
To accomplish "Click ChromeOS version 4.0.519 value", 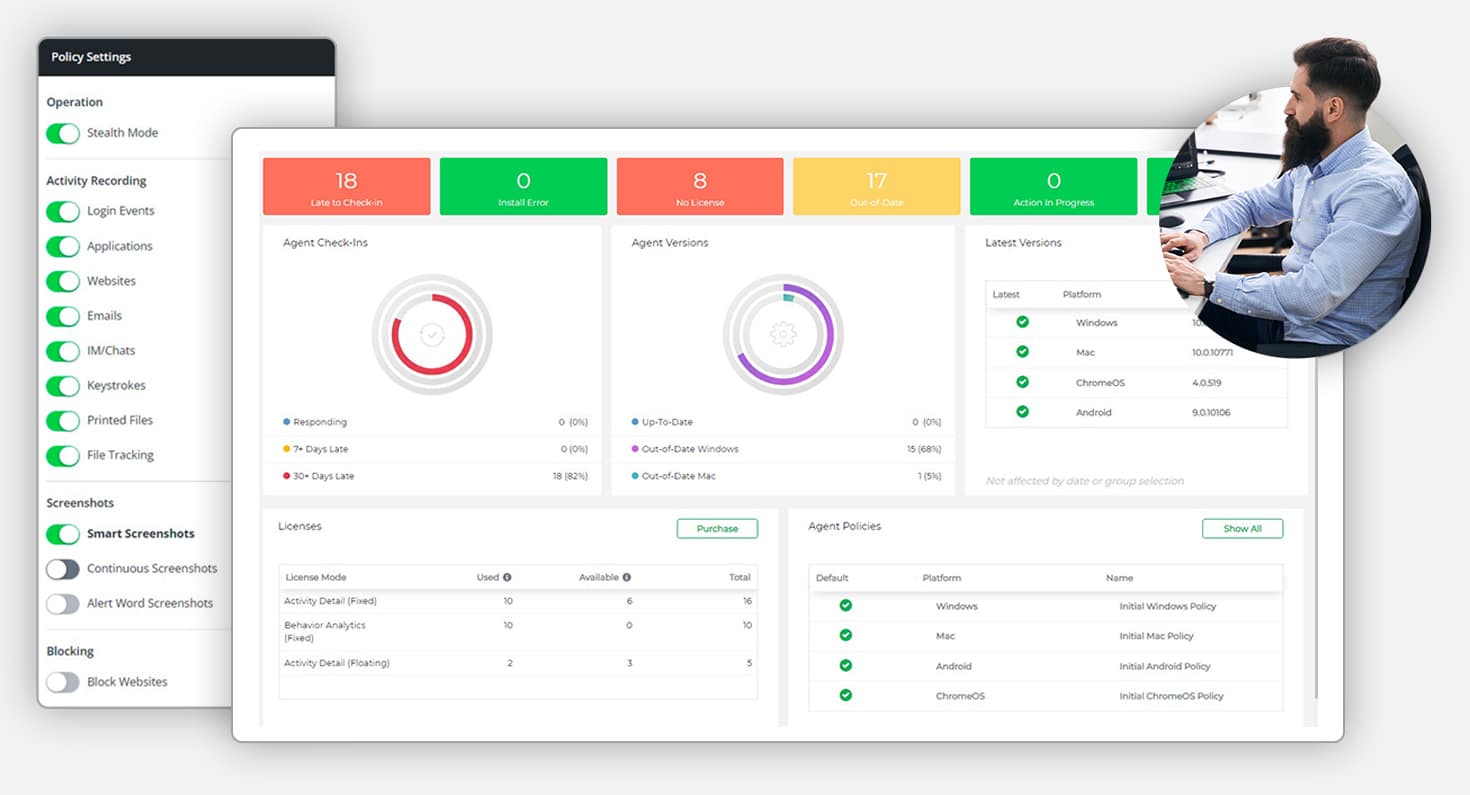I will (x=1207, y=383).
